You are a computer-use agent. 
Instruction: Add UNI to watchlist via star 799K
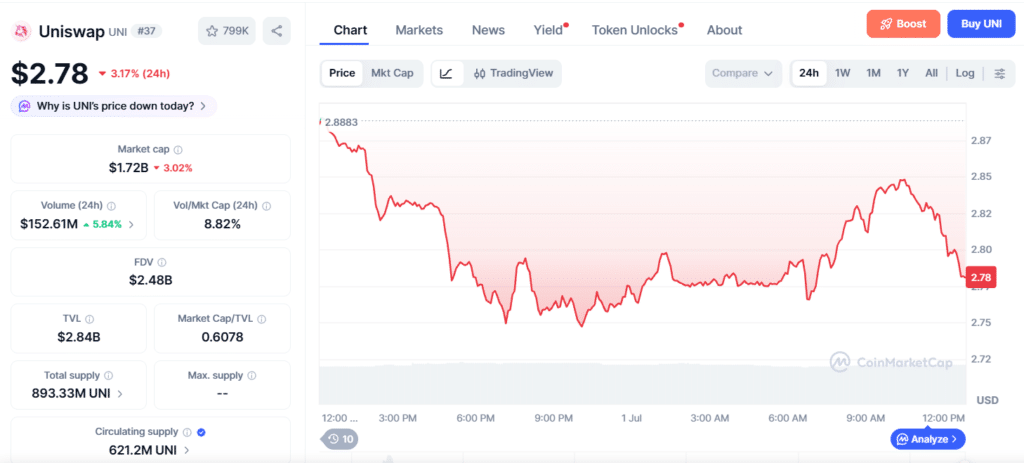[227, 31]
